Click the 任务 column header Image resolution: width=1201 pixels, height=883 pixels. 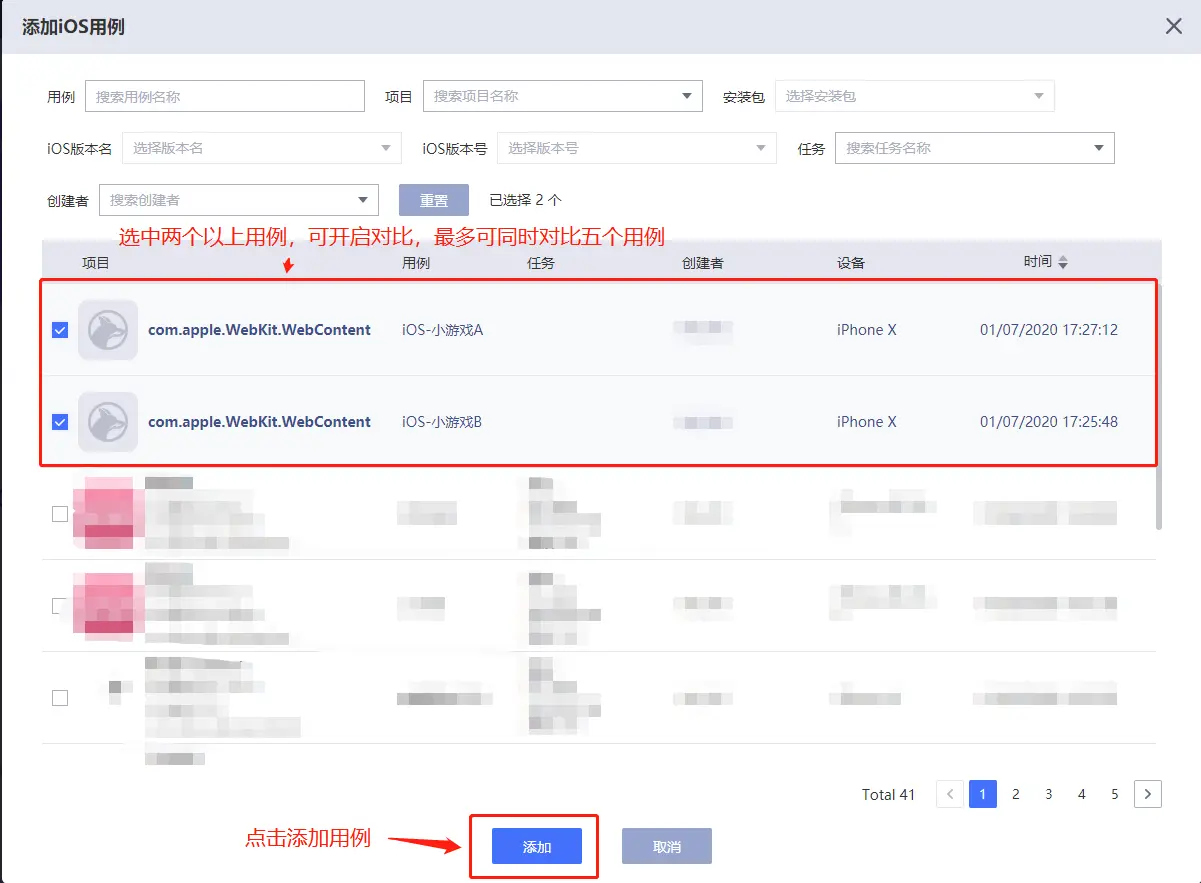pyautogui.click(x=541, y=263)
